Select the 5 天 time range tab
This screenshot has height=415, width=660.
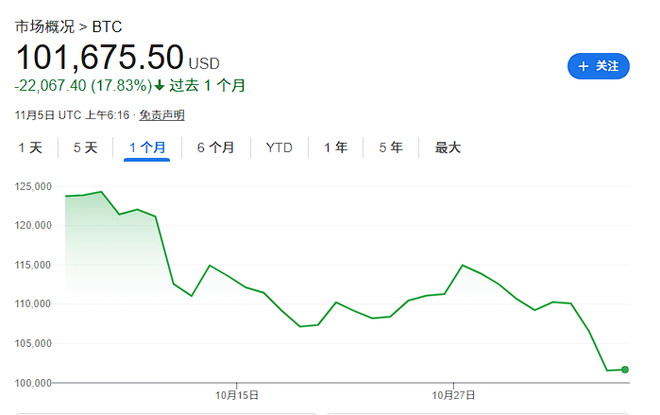tap(85, 148)
